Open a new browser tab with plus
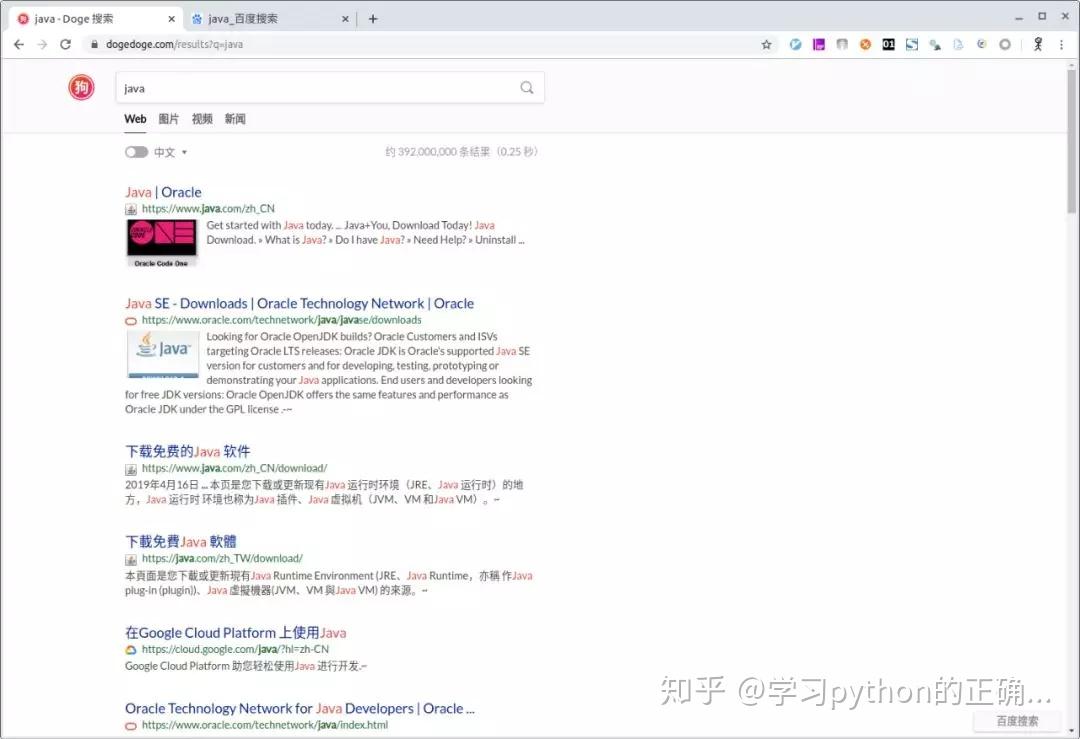1080x739 pixels. [x=373, y=19]
